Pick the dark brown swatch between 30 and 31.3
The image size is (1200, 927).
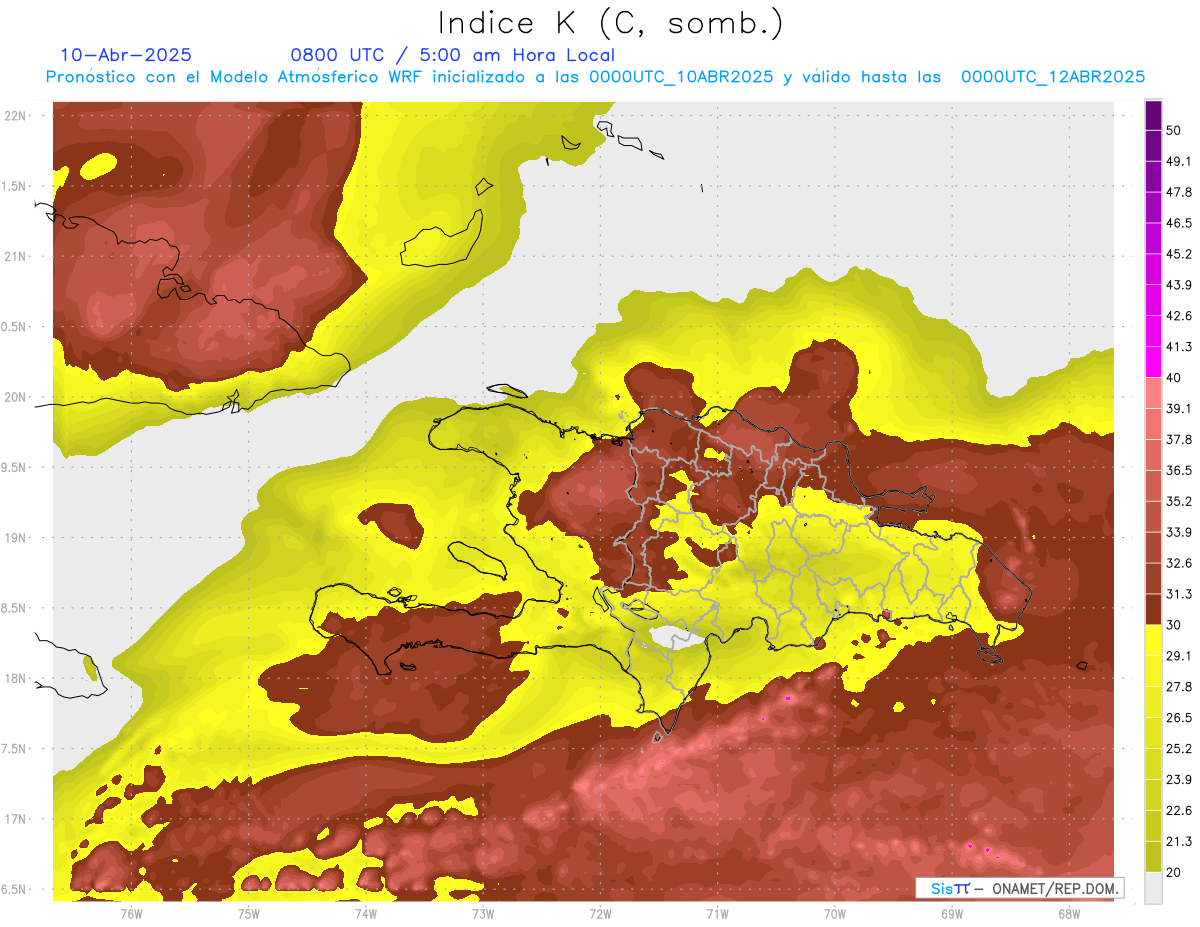point(1153,610)
